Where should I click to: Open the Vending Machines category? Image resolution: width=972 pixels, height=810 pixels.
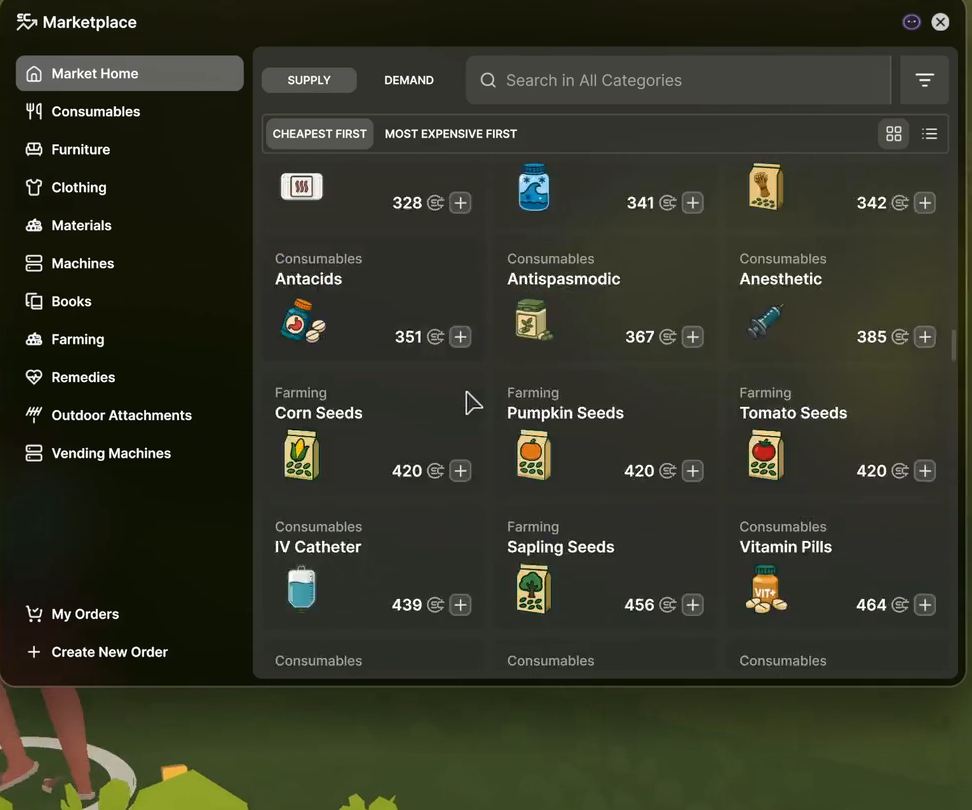(130, 453)
